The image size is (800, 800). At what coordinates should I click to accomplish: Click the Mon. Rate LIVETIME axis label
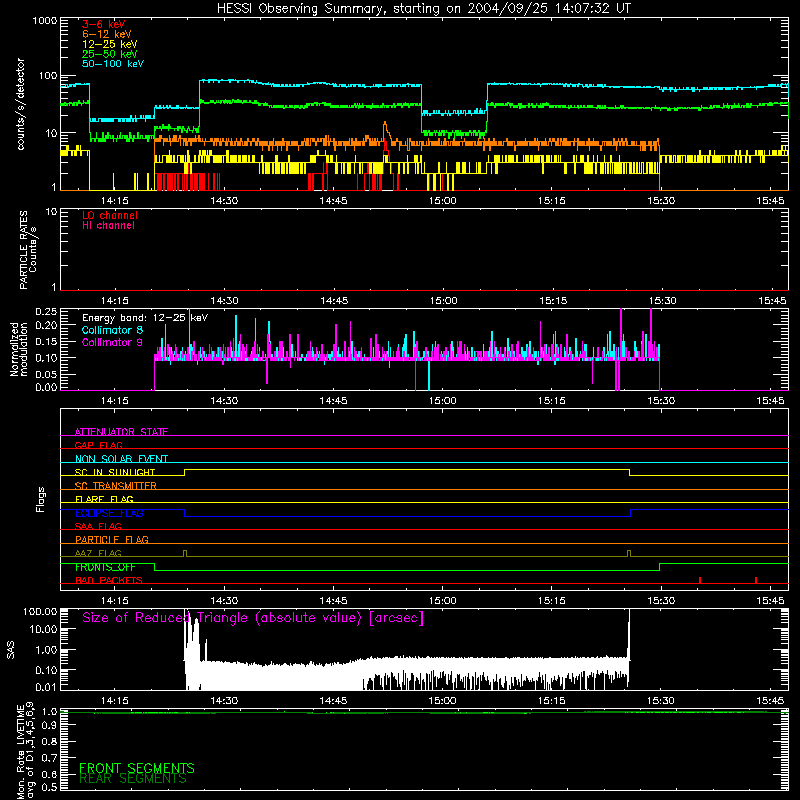point(26,750)
